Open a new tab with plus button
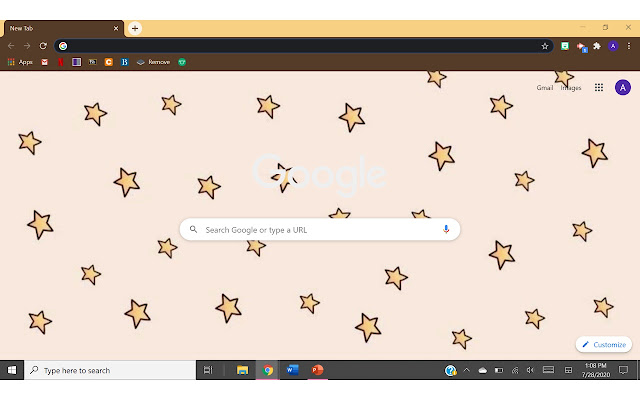This screenshot has height=400, width=640. [x=135, y=29]
